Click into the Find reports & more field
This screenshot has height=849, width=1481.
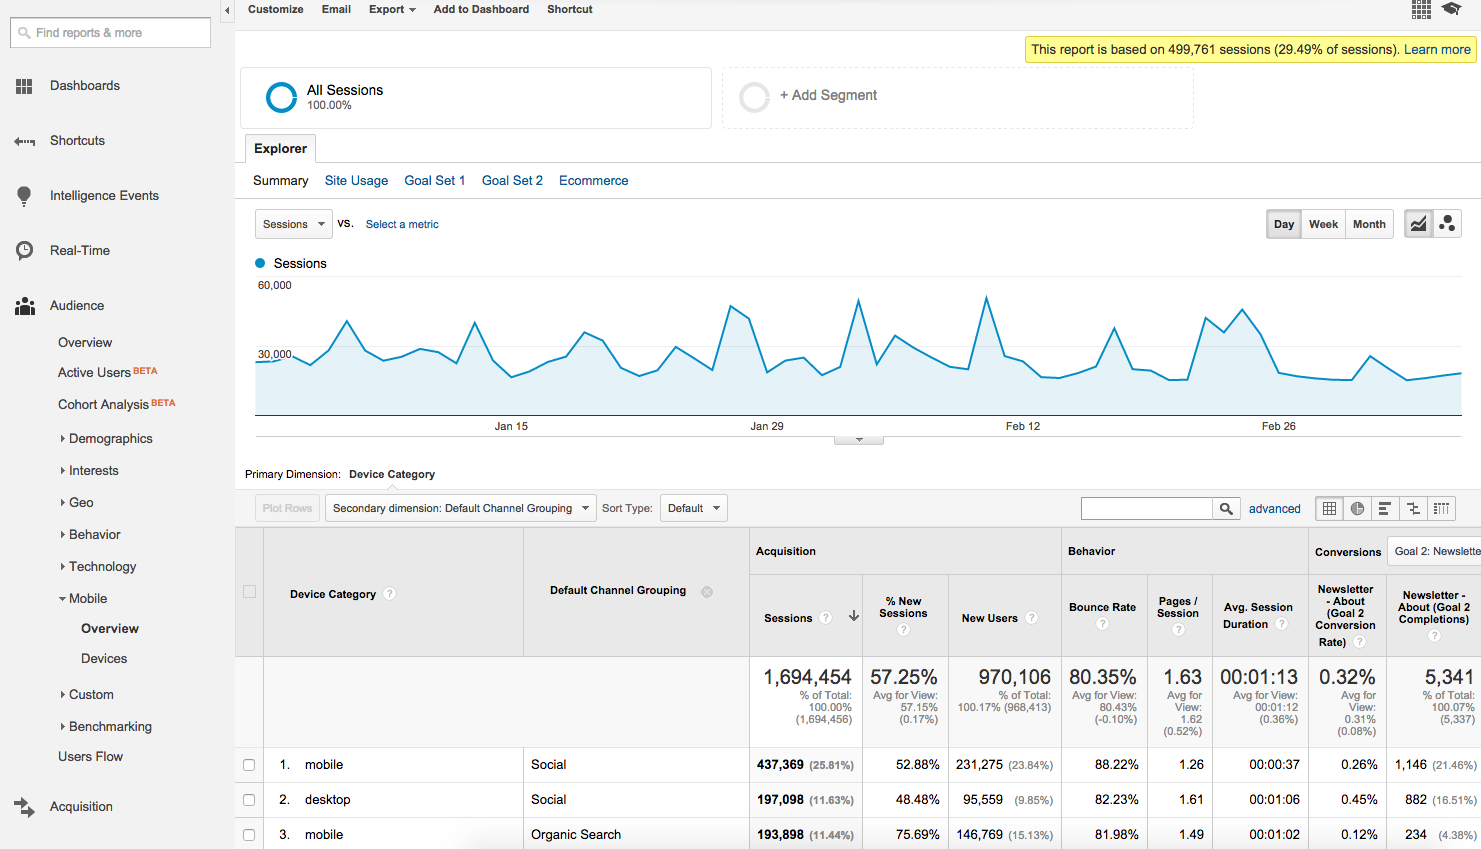point(110,33)
